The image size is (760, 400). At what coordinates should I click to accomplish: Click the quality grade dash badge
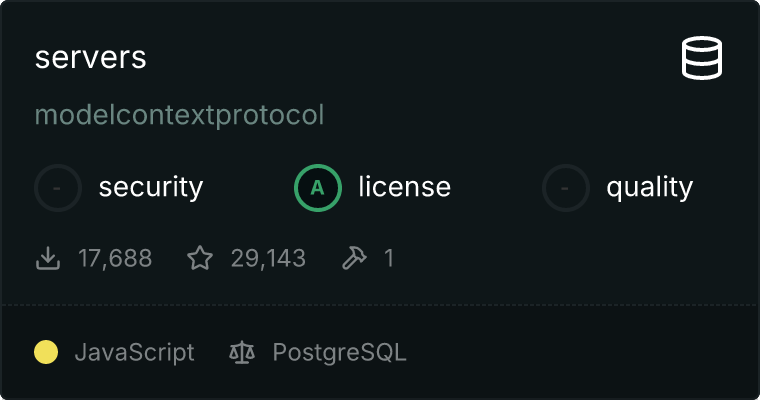[x=566, y=187]
